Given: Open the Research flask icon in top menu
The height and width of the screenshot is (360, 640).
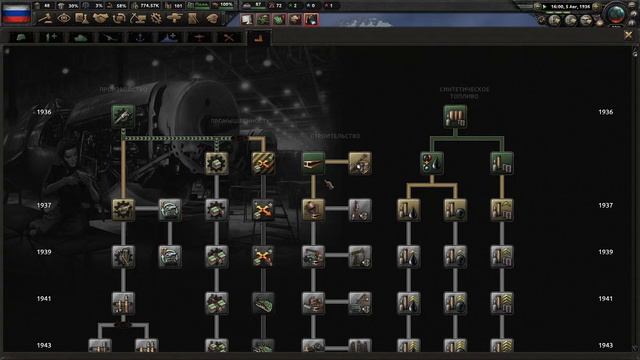Looking at the screenshot, I should pyautogui.click(x=82, y=19).
